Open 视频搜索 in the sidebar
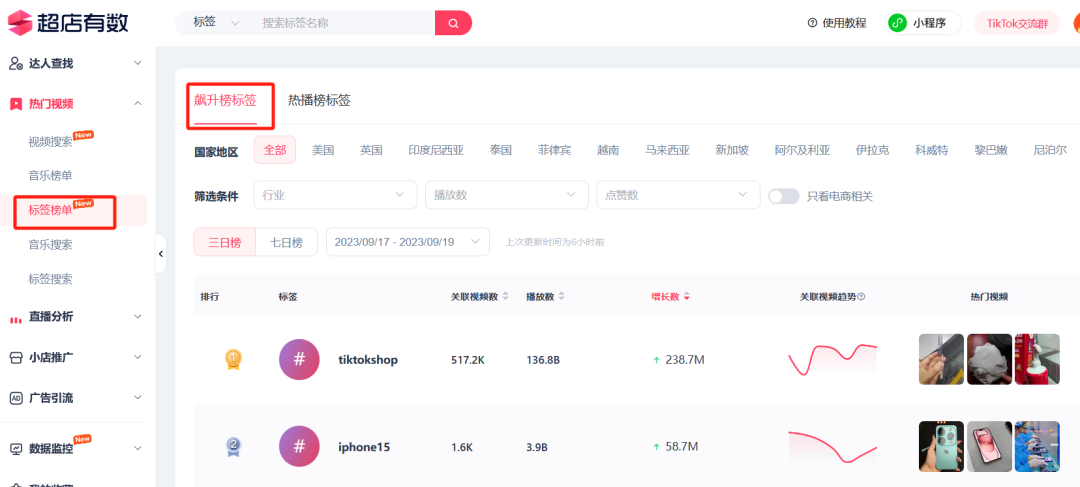Image resolution: width=1080 pixels, height=487 pixels. coord(50,142)
